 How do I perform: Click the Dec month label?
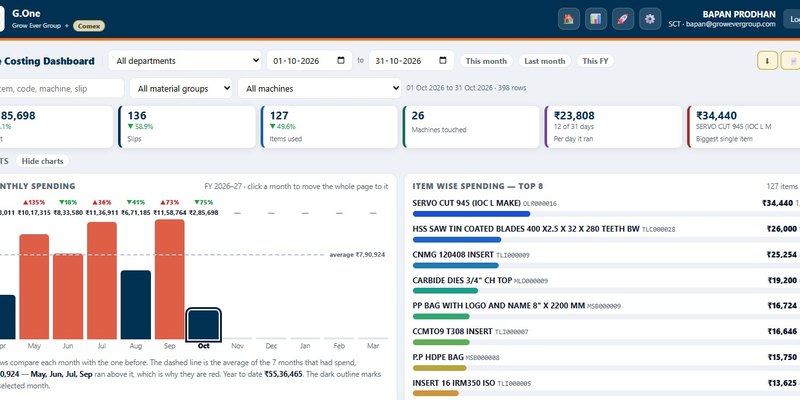click(x=271, y=346)
